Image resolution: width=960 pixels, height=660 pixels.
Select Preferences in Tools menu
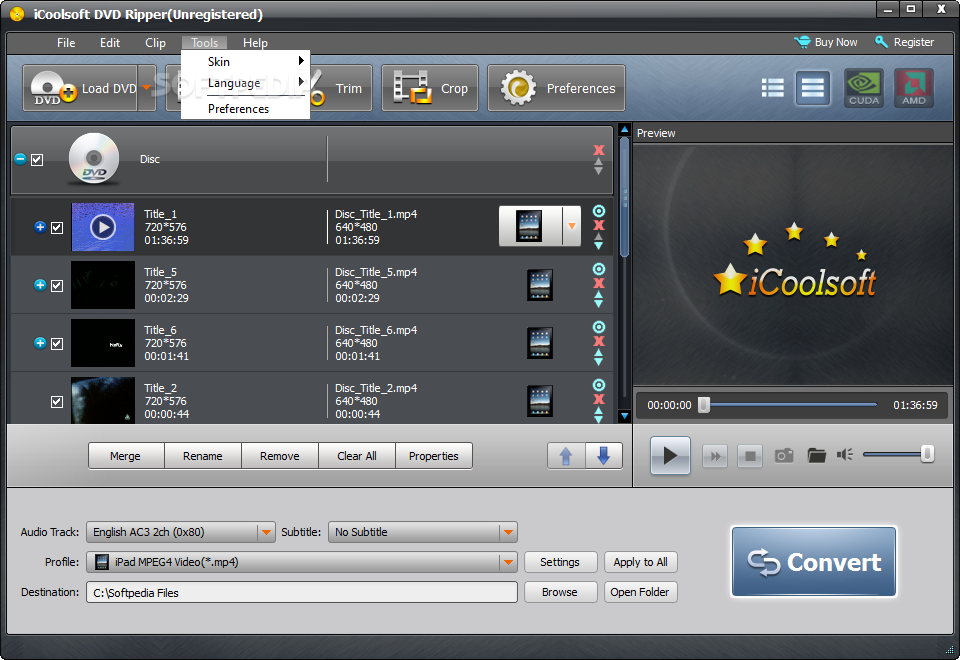[x=246, y=108]
